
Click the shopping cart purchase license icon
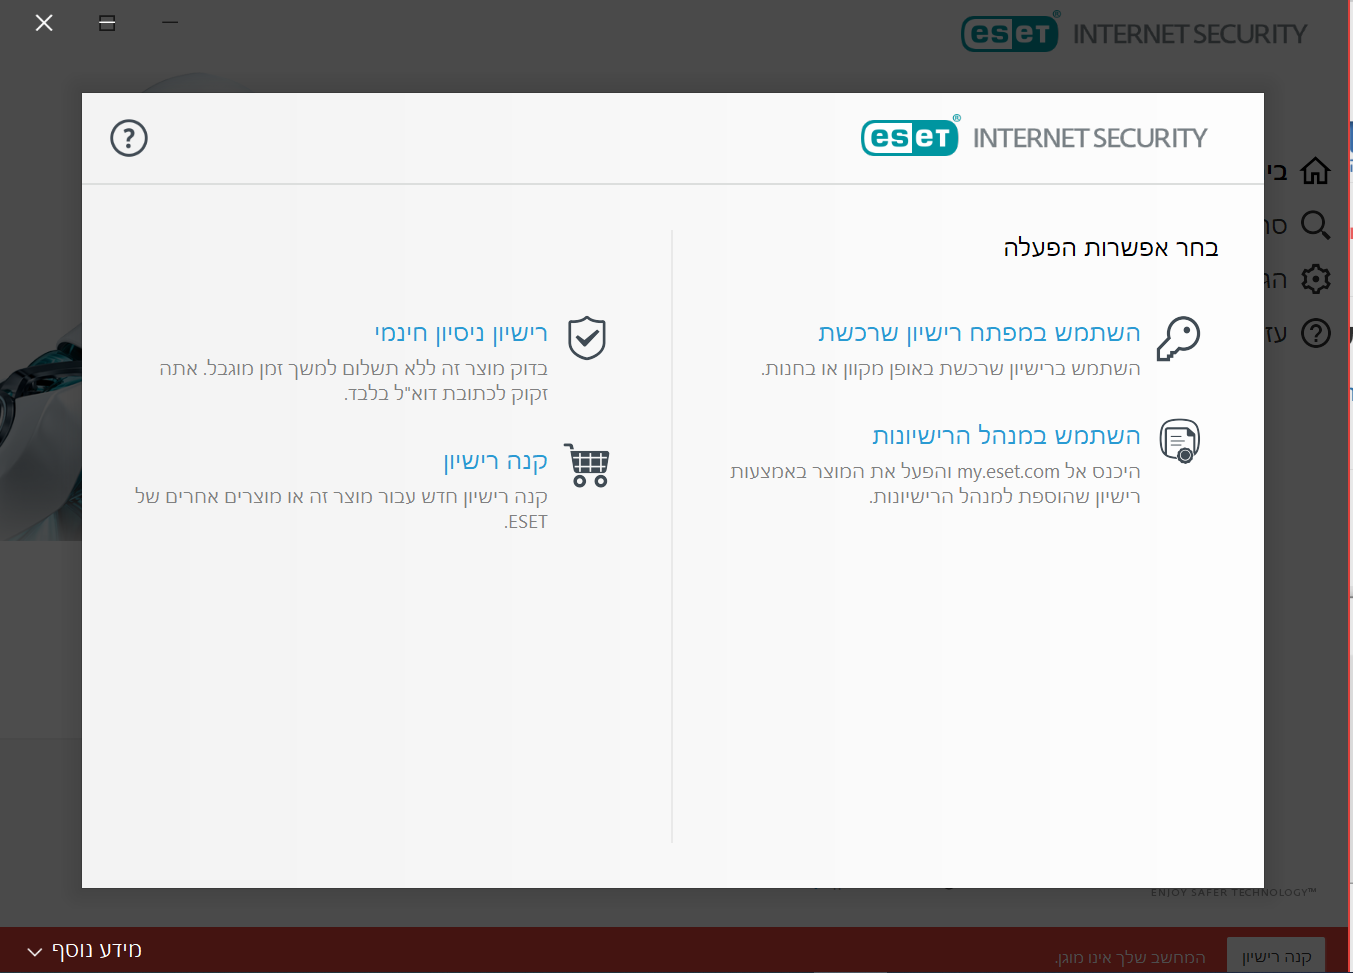(587, 465)
